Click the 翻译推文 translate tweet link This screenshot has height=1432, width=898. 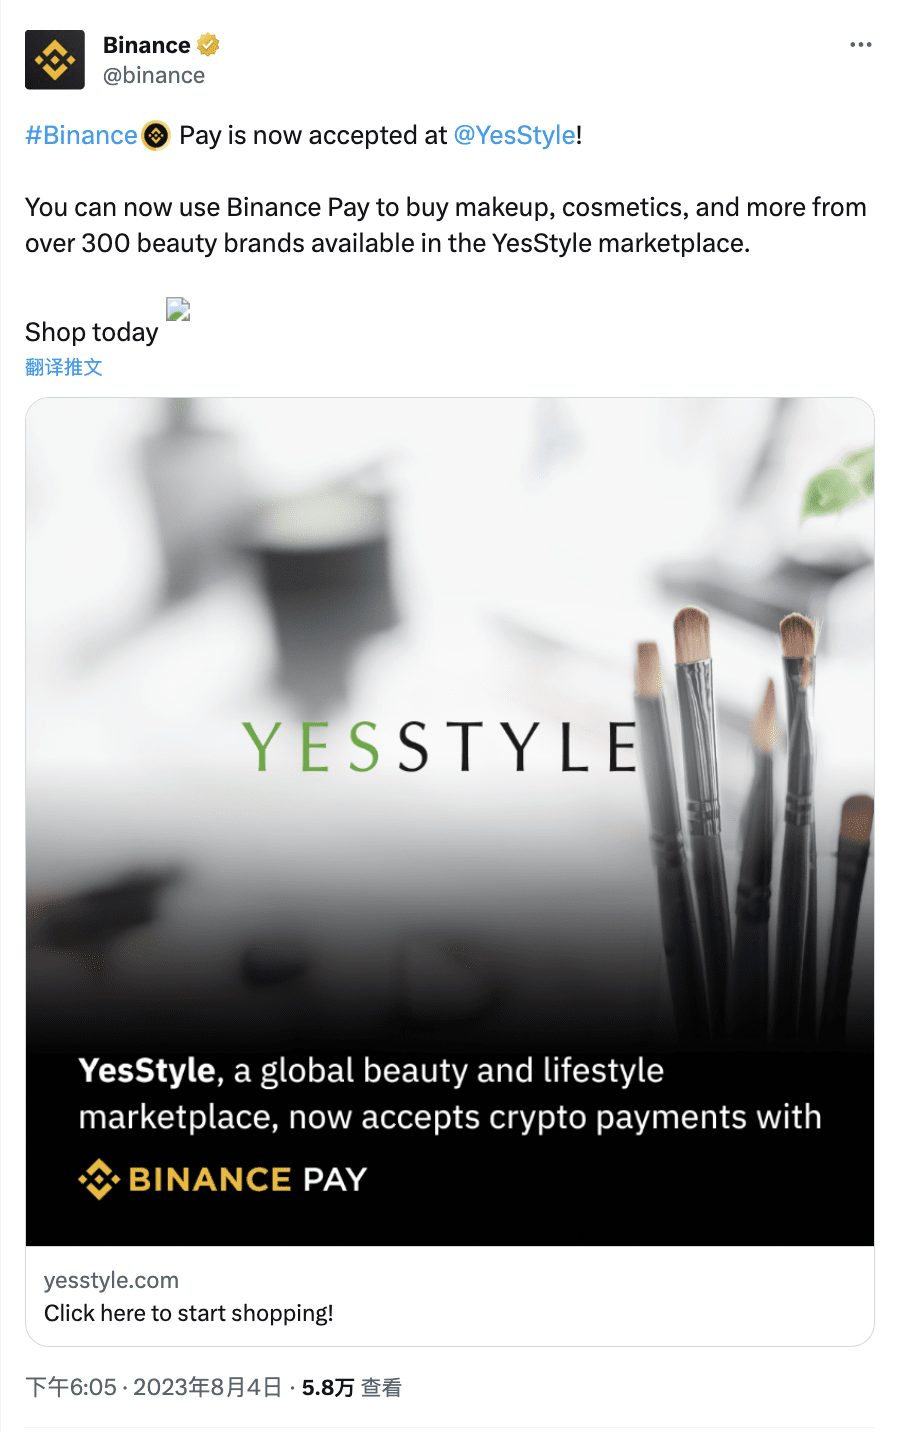[64, 367]
